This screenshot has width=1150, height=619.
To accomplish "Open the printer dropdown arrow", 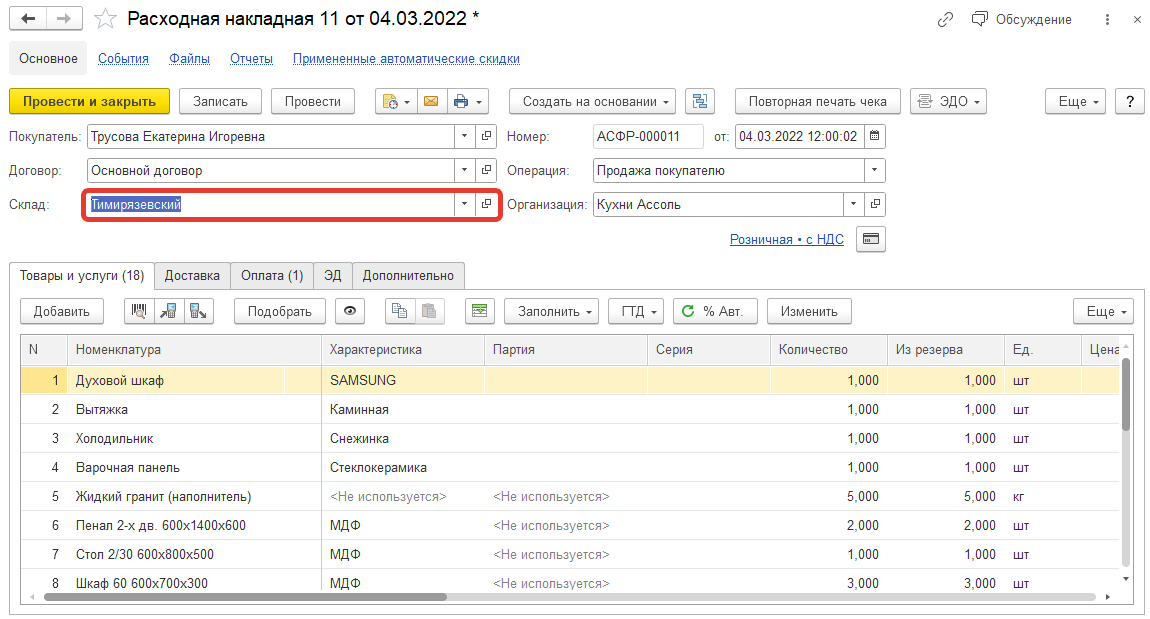I will pos(479,101).
